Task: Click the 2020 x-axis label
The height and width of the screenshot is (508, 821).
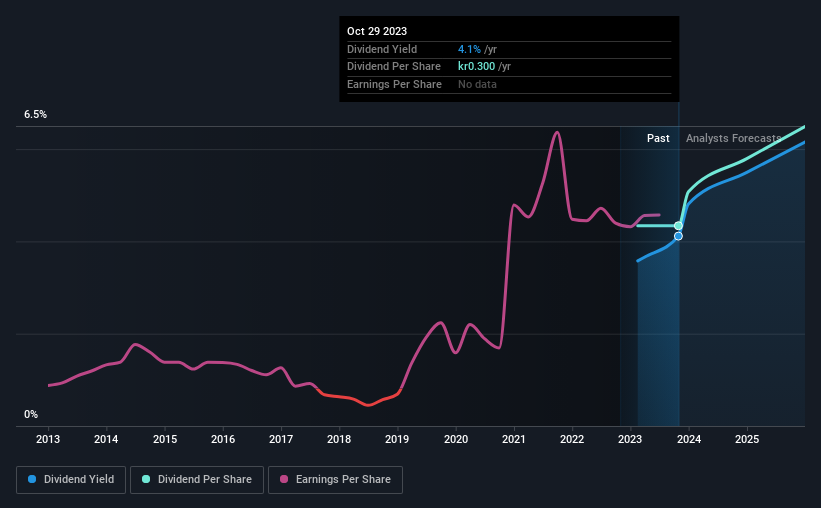Action: point(456,439)
